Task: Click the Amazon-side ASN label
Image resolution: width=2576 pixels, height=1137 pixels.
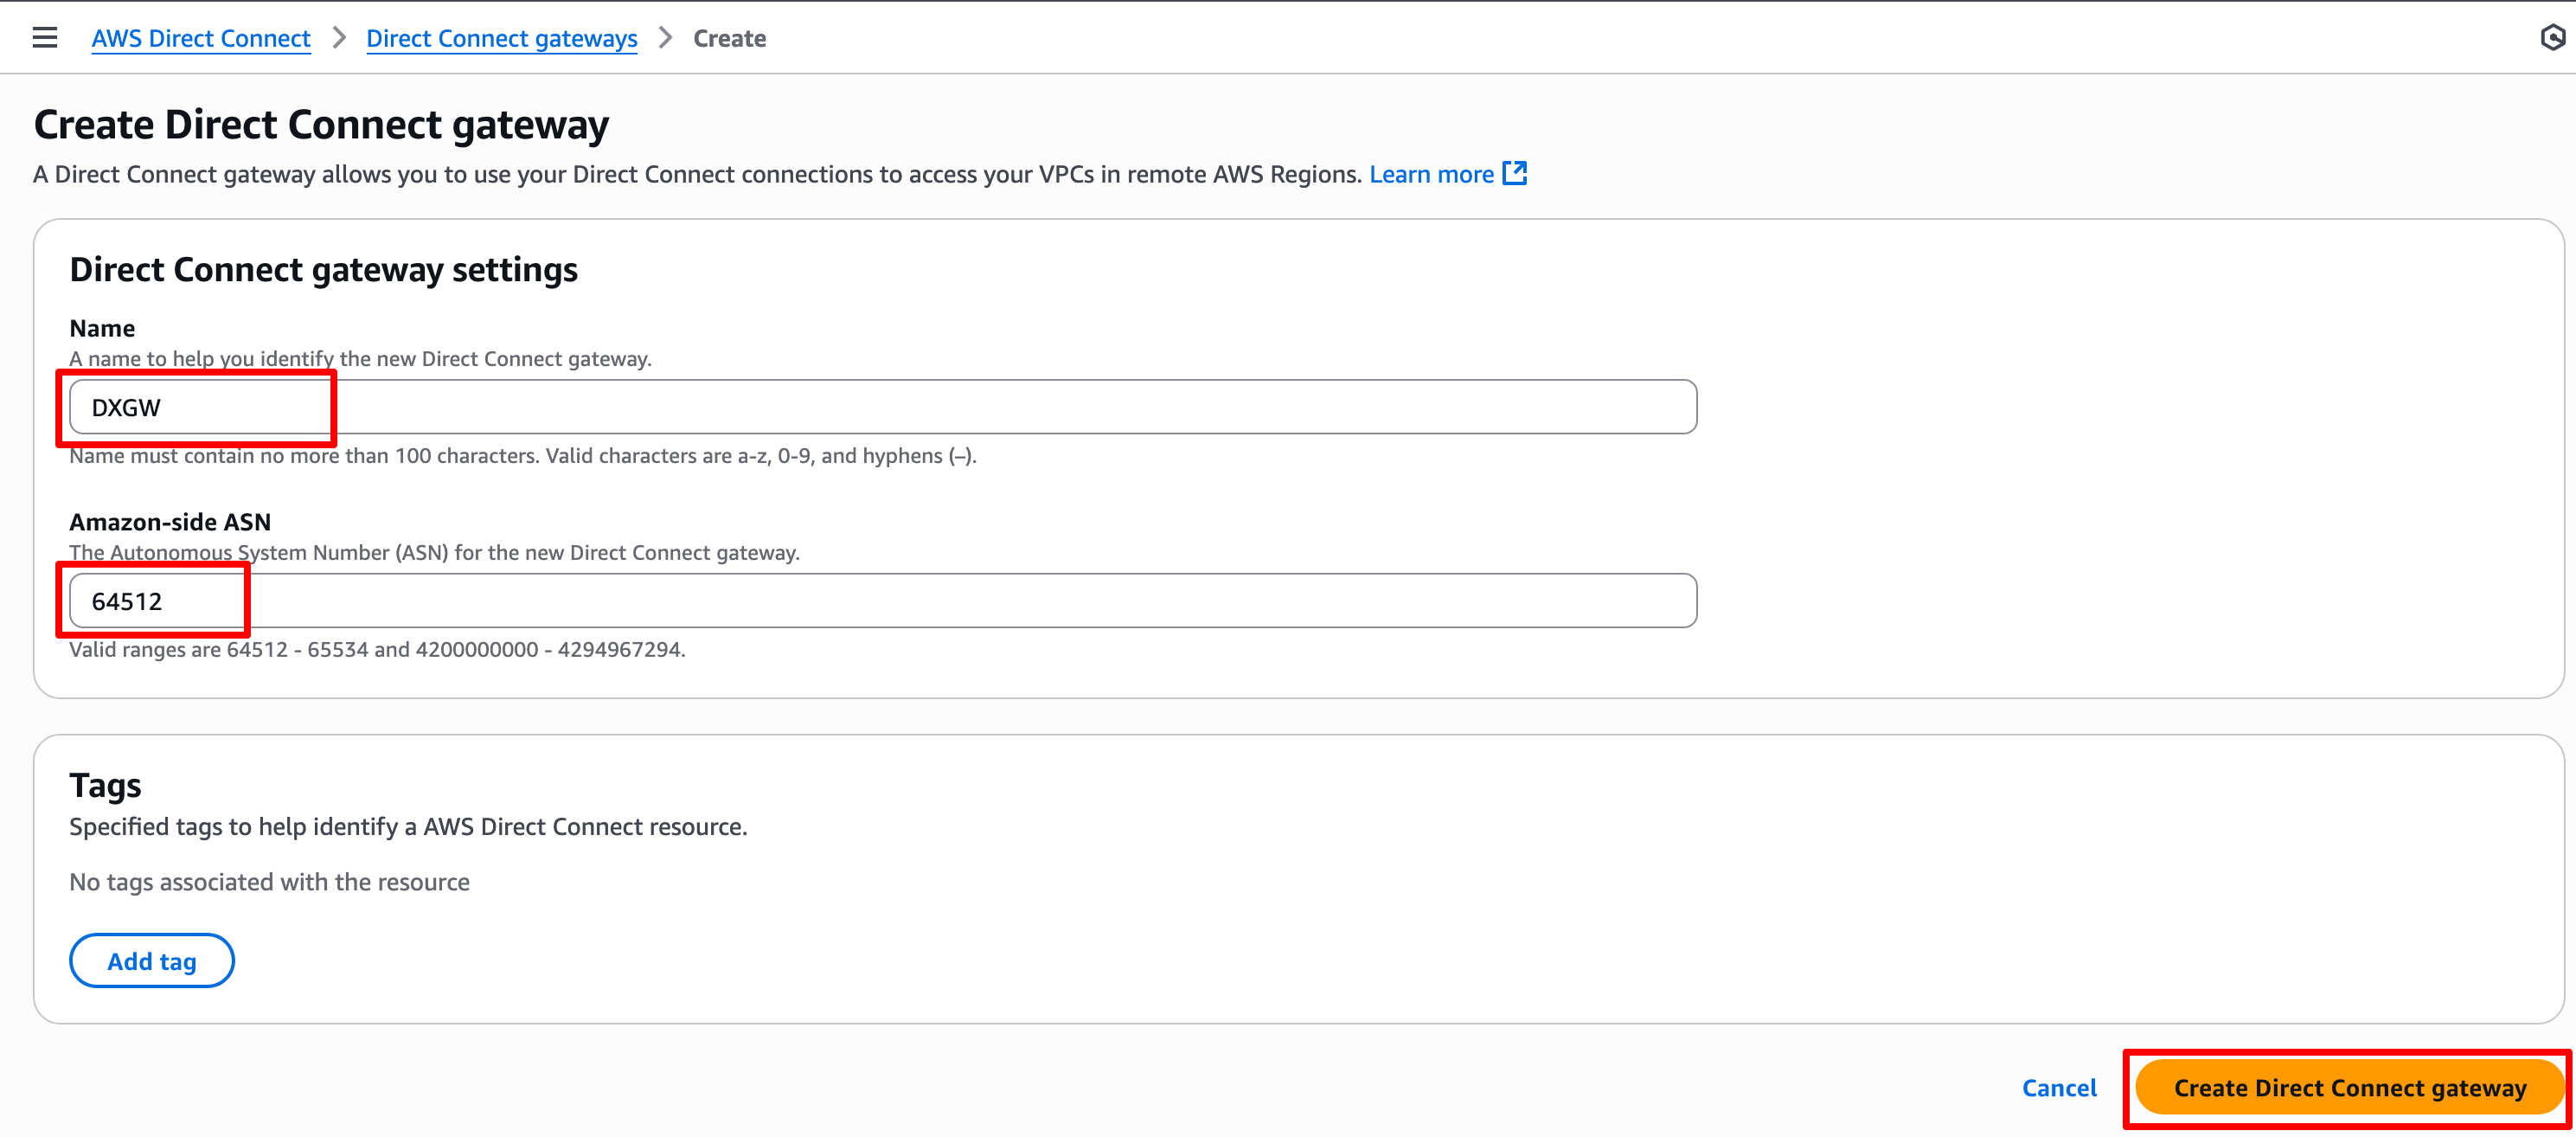Action: 170,522
